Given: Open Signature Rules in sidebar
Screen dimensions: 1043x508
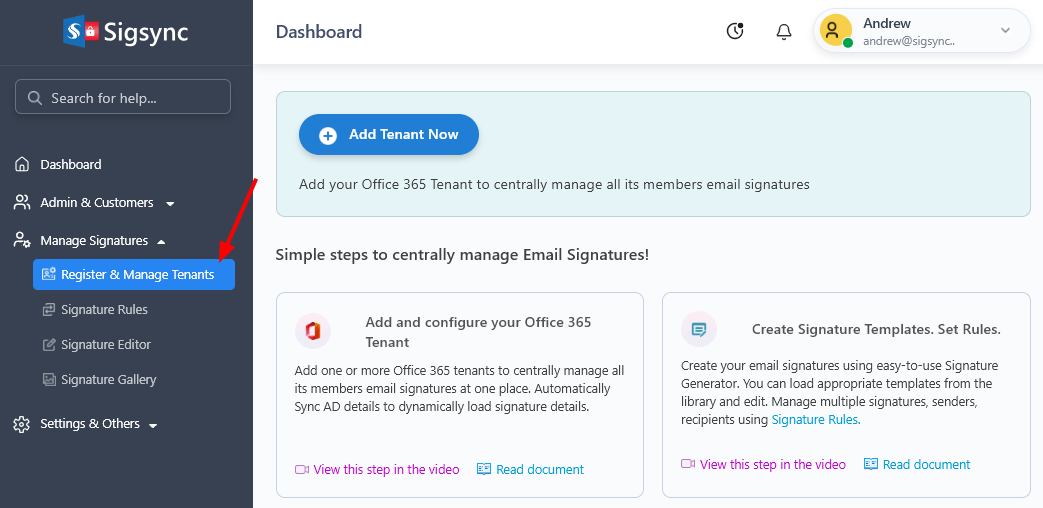Looking at the screenshot, I should coord(104,310).
